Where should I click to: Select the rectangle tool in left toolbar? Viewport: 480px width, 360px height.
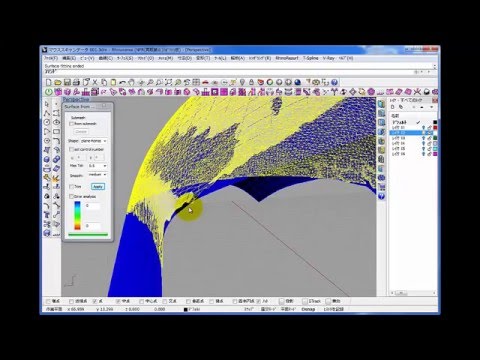click(x=56, y=132)
